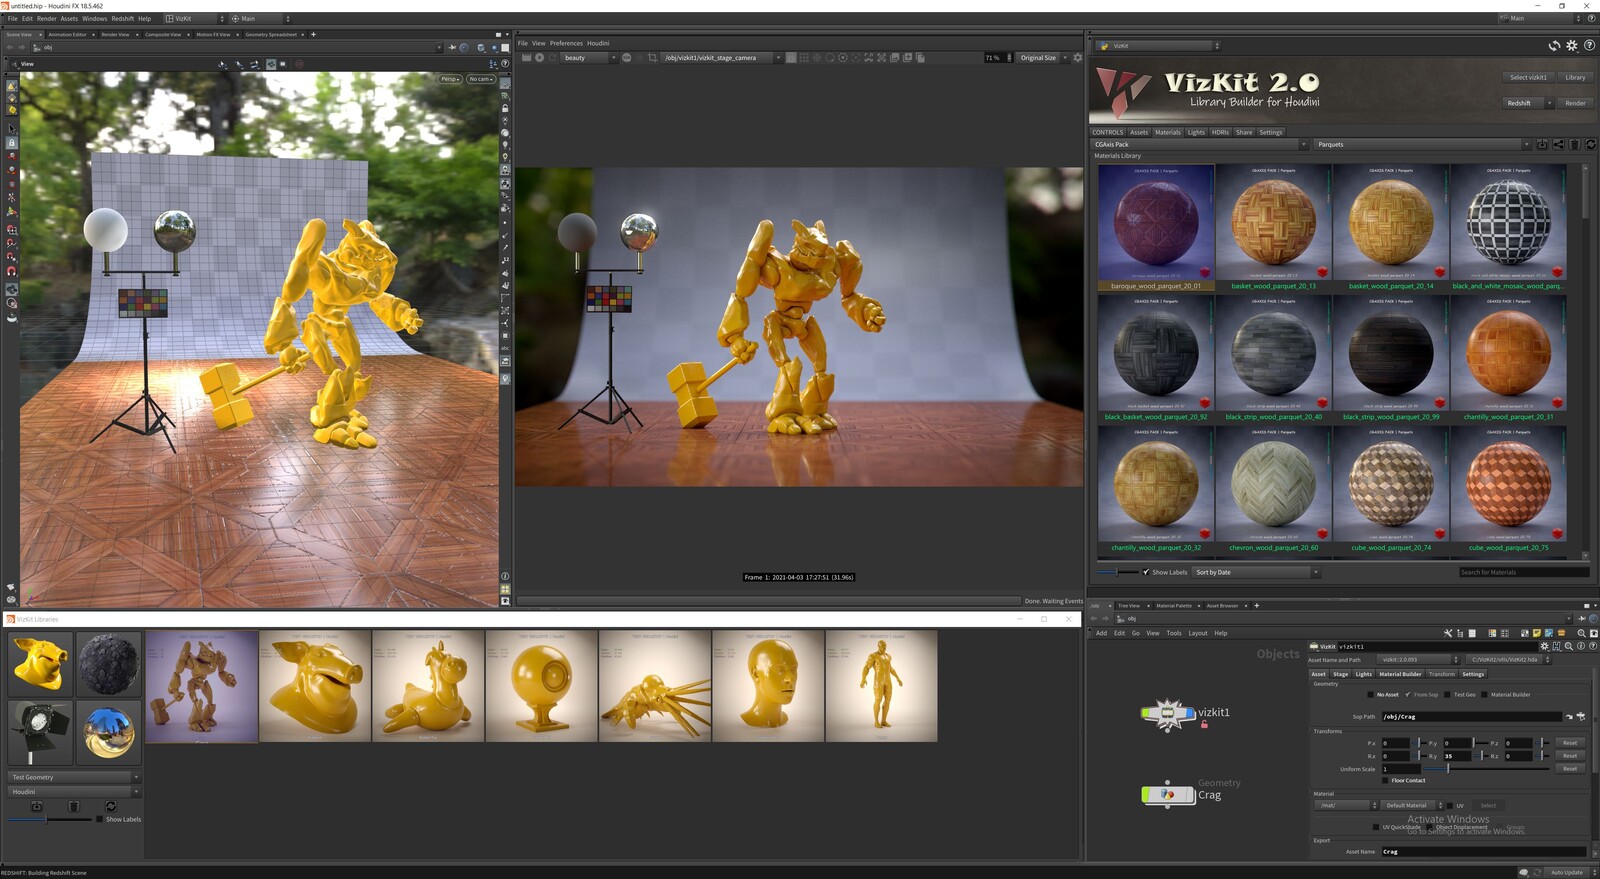Screen dimensions: 1600x879
Task: Enable the Floor Contact checkbox
Action: click(x=1385, y=780)
